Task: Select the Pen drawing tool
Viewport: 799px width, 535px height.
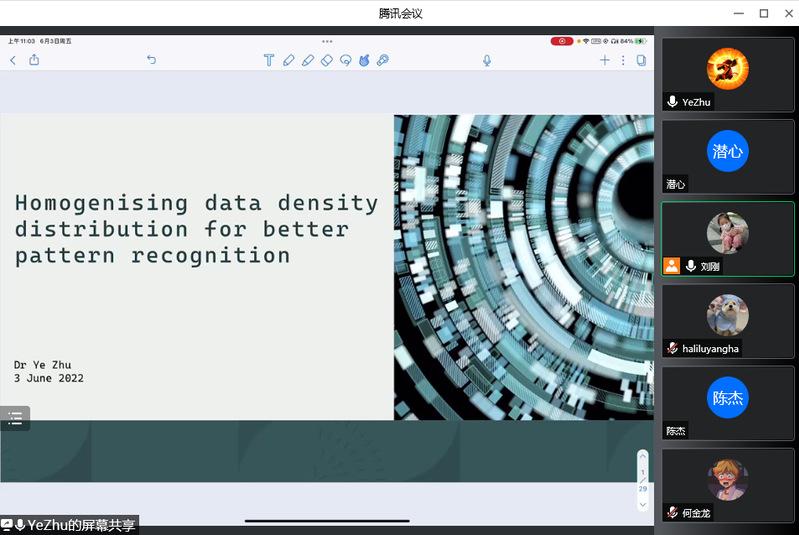Action: [x=288, y=60]
